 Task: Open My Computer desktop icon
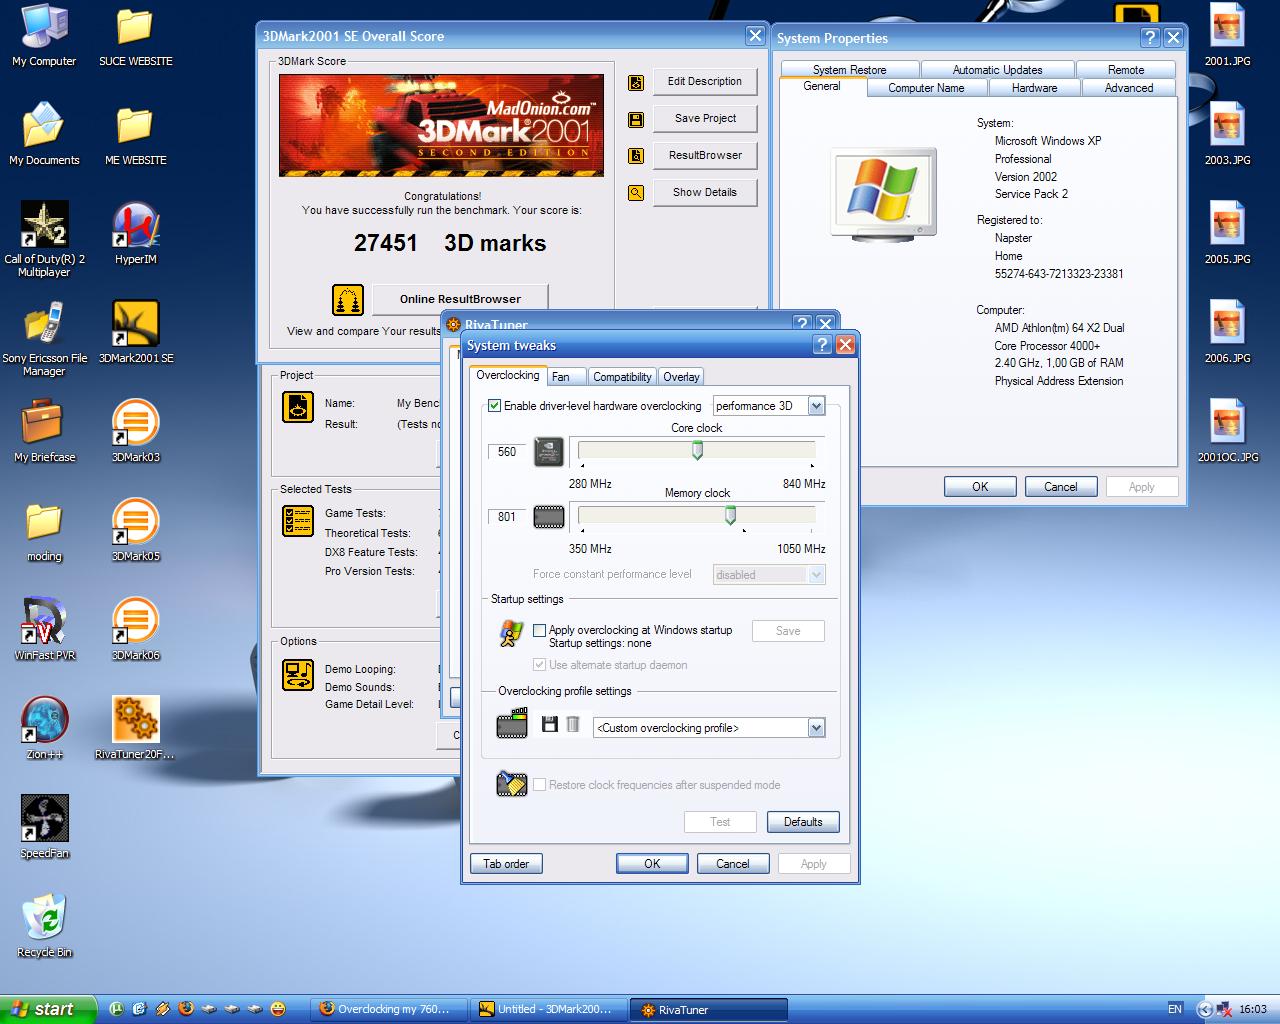(x=44, y=35)
